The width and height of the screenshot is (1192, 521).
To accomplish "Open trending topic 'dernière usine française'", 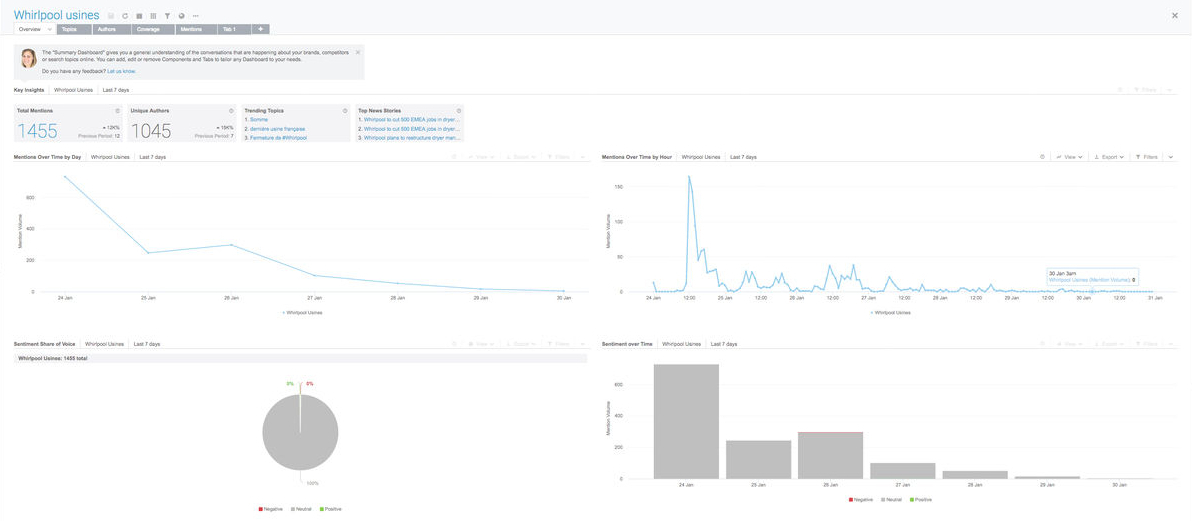I will click(x=277, y=128).
